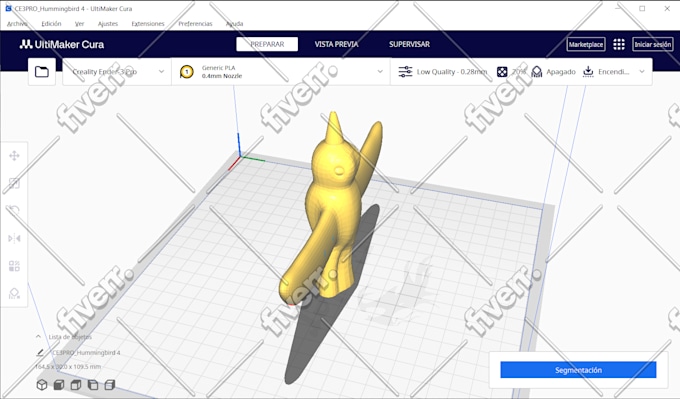The width and height of the screenshot is (680, 399).
Task: Click the Segmentación slice button
Action: coord(578,370)
